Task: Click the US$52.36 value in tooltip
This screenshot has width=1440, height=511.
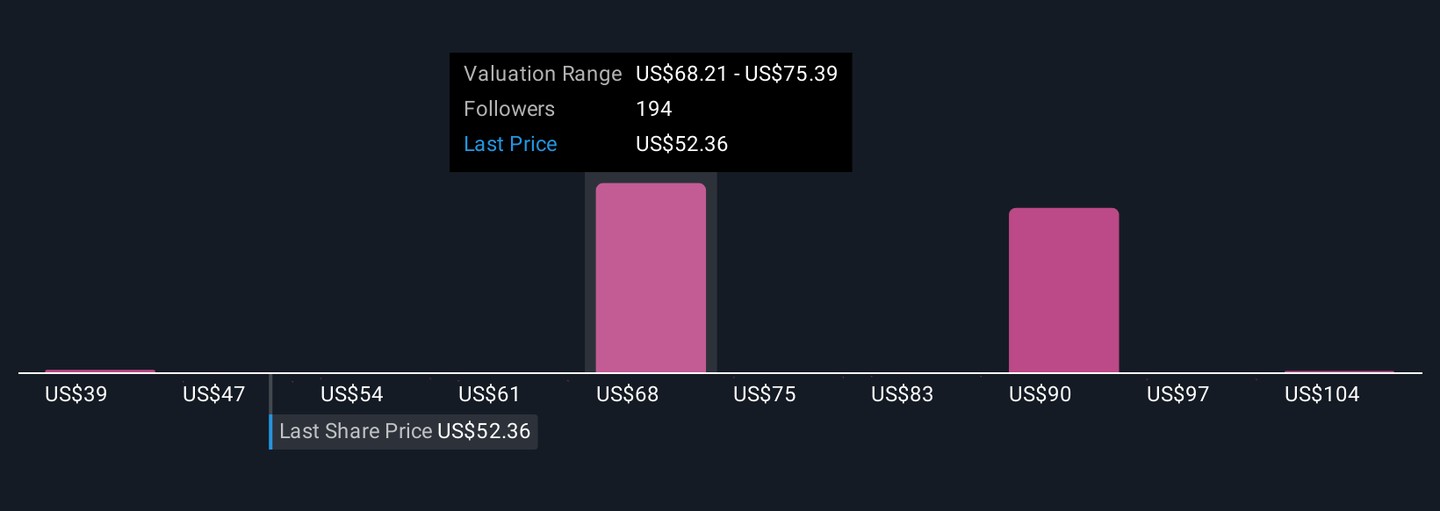Action: 682,144
